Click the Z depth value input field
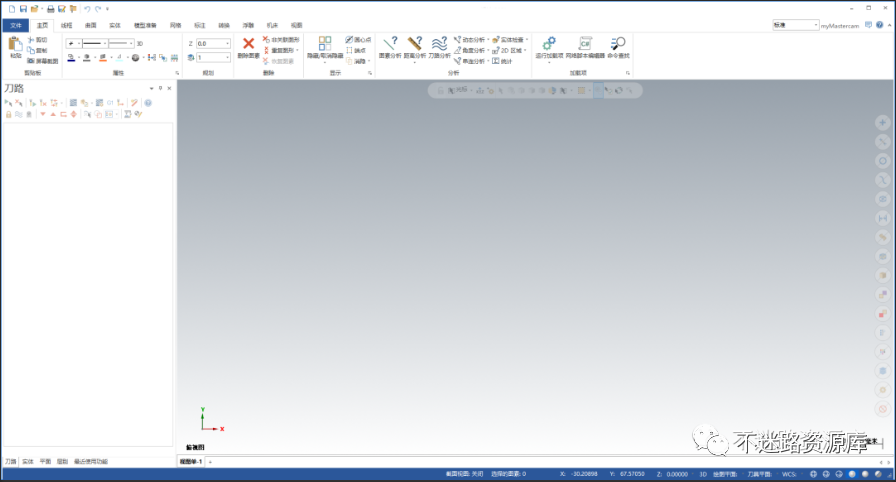896x482 pixels. tap(210, 43)
